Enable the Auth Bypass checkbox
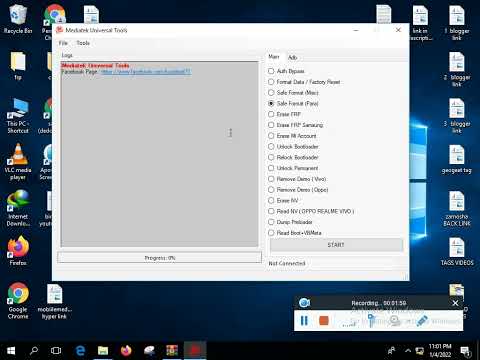Image resolution: width=480 pixels, height=360 pixels. pos(271,71)
